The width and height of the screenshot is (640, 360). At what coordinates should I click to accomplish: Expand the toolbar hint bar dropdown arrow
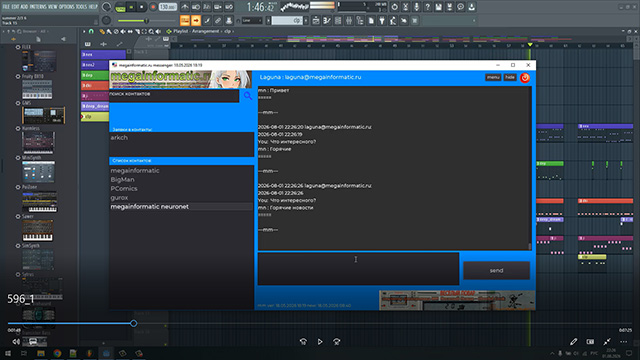tap(474, 20)
